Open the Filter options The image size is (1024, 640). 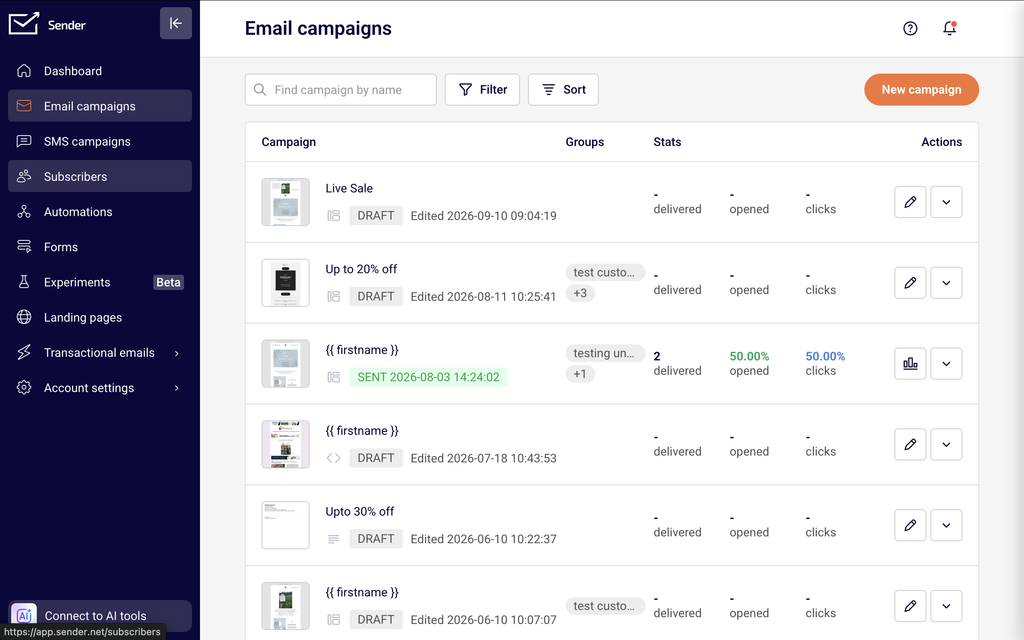[x=483, y=89]
